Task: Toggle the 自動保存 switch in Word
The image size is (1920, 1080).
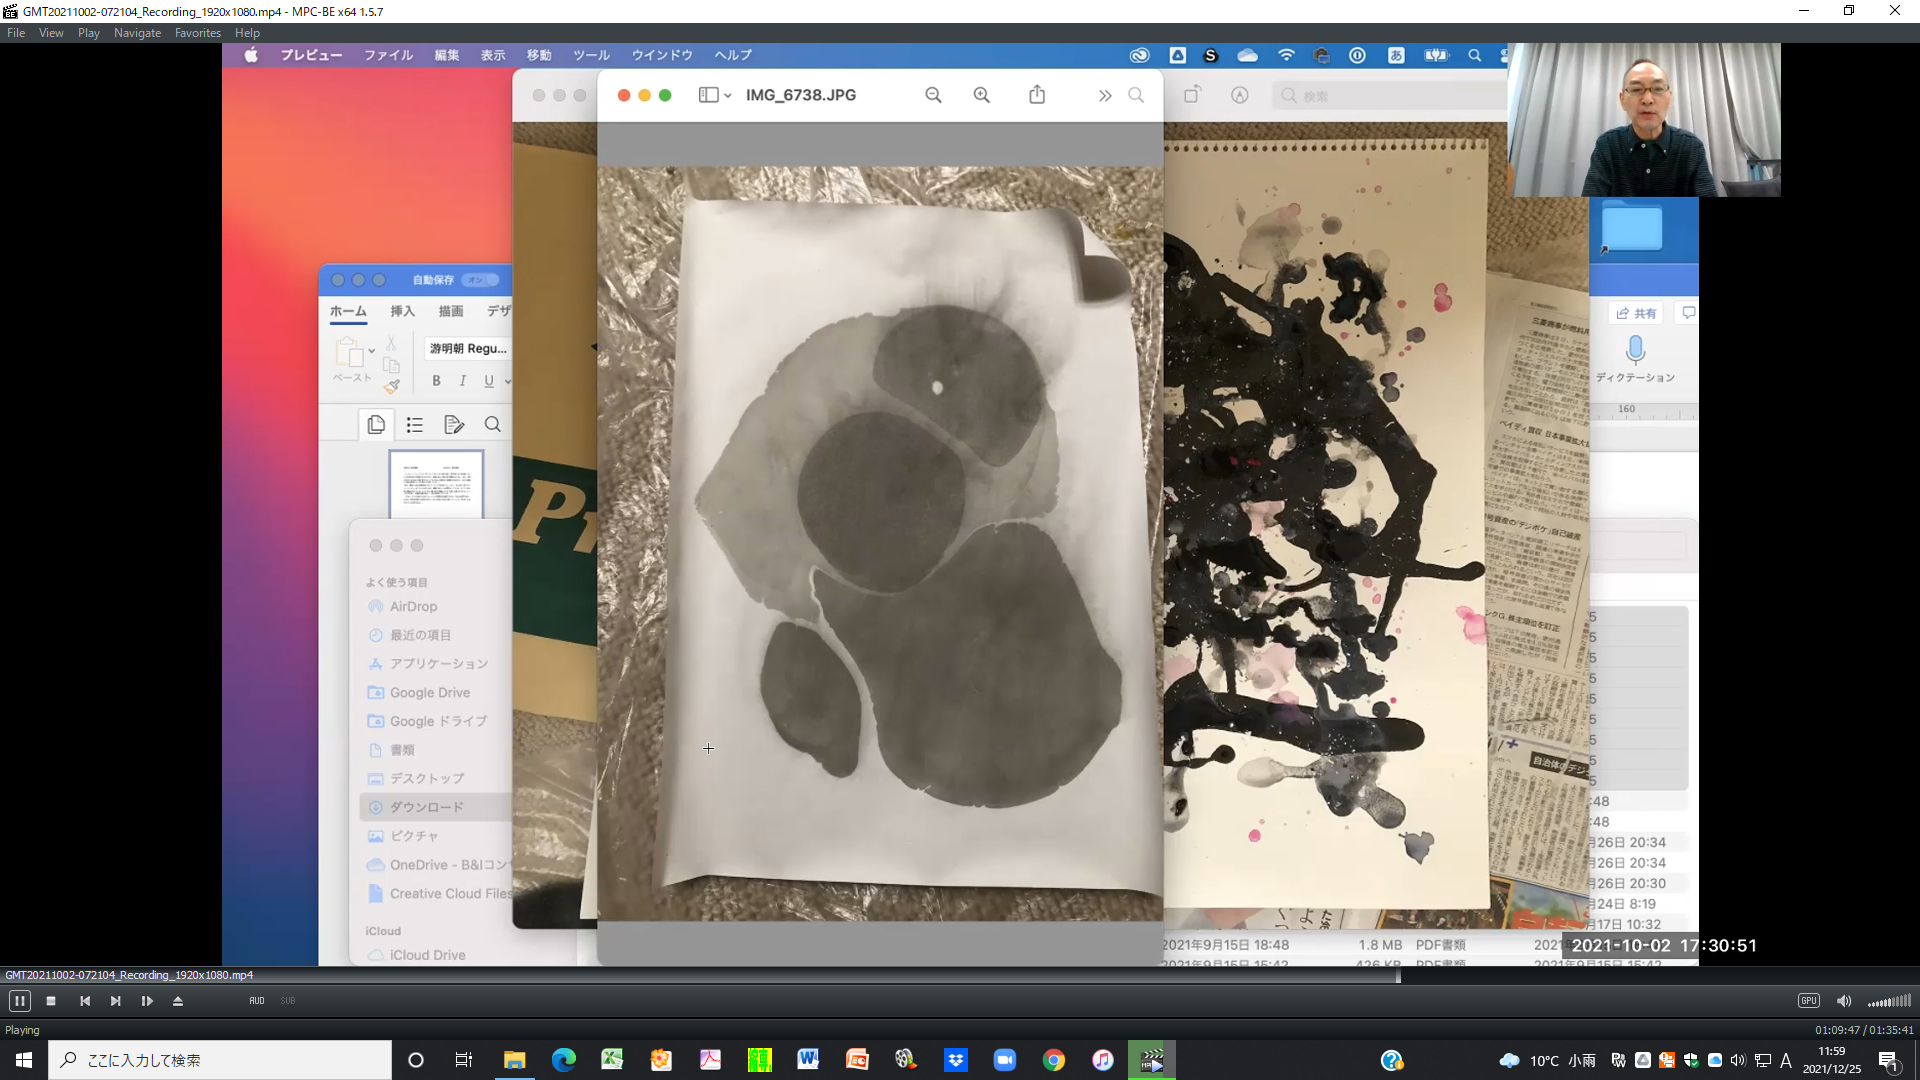Action: 480,280
